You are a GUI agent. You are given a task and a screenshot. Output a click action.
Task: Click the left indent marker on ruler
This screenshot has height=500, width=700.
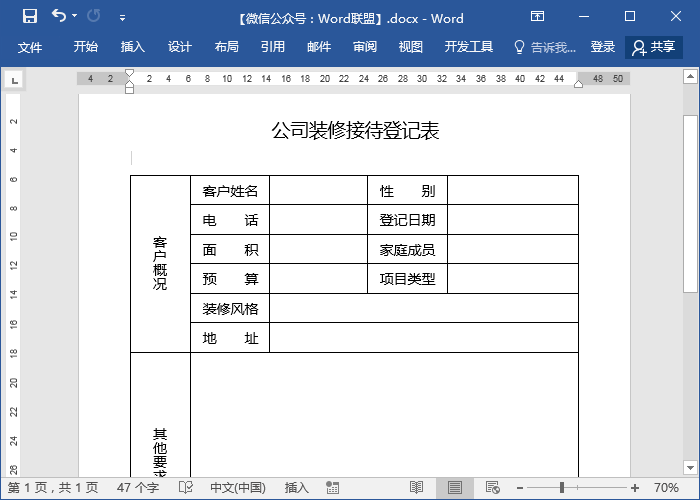[129, 90]
